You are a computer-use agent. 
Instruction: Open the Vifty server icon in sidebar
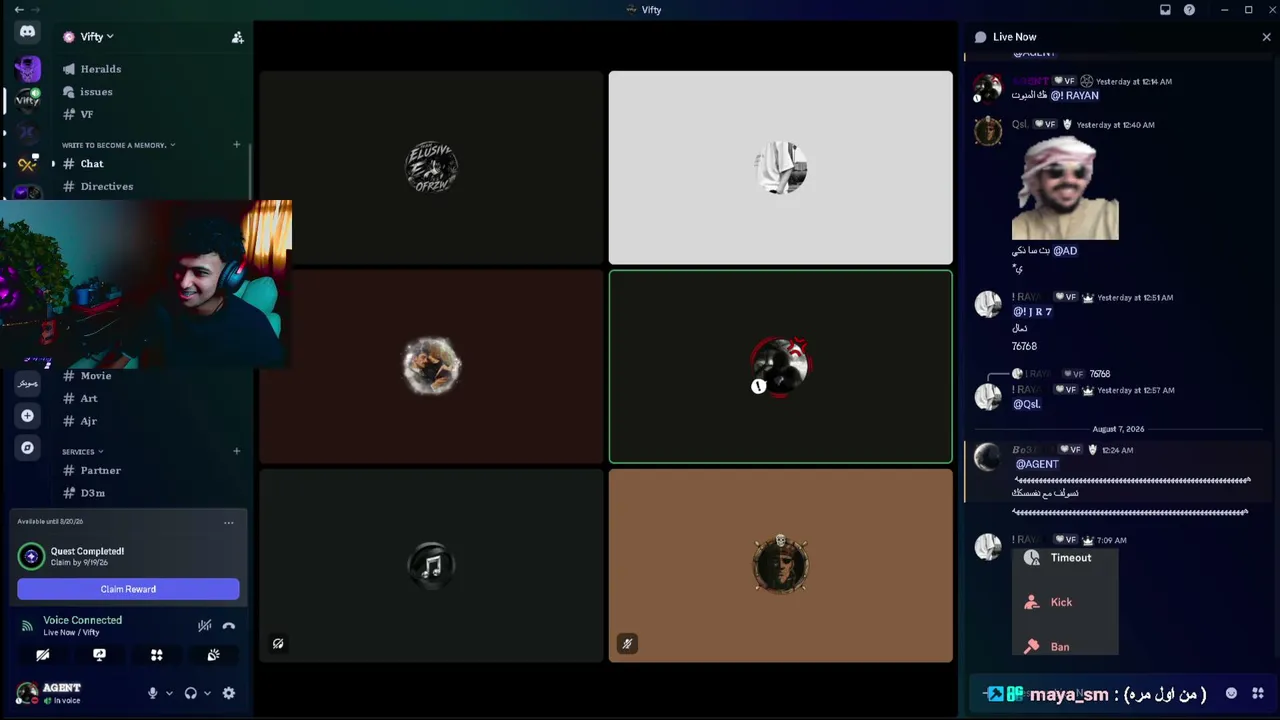pos(28,101)
